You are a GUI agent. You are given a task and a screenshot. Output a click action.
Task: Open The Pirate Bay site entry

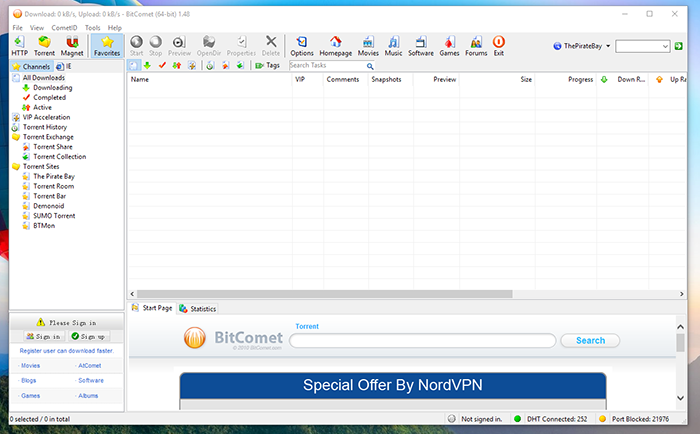coord(54,176)
